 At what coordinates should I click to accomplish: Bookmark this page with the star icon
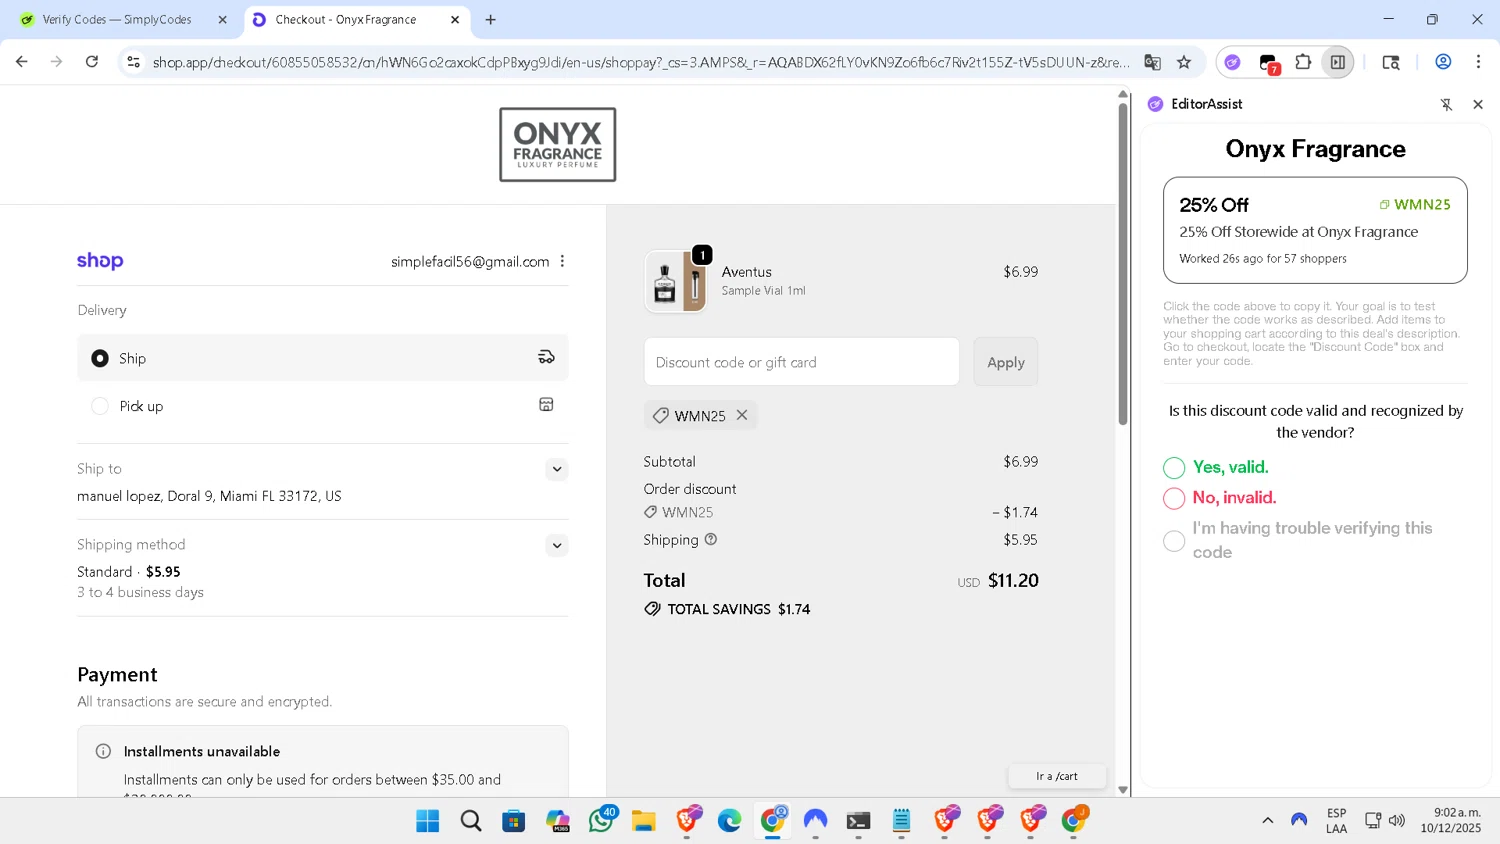point(1184,62)
